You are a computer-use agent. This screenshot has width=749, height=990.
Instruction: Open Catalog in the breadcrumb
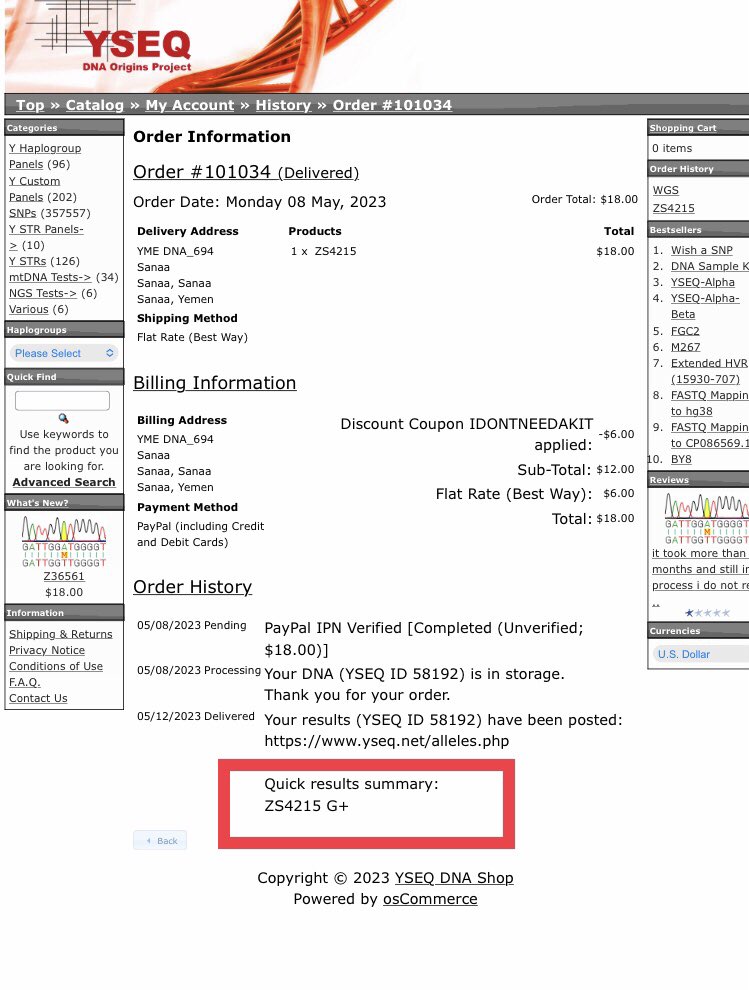tap(95, 105)
